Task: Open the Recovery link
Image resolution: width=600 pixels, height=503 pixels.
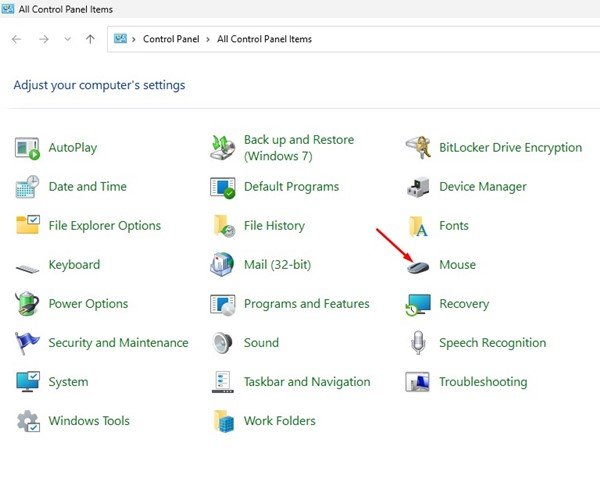Action: tap(464, 304)
